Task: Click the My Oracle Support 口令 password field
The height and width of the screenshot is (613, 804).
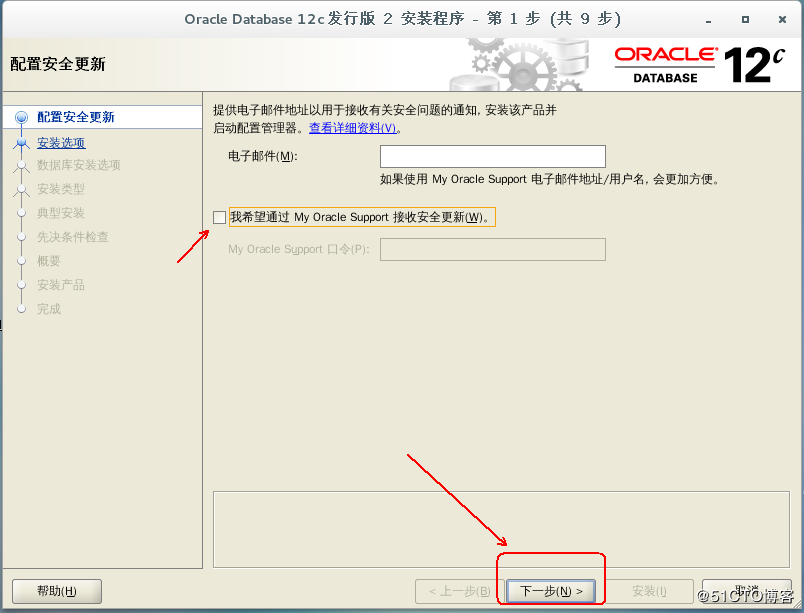Action: click(x=493, y=250)
